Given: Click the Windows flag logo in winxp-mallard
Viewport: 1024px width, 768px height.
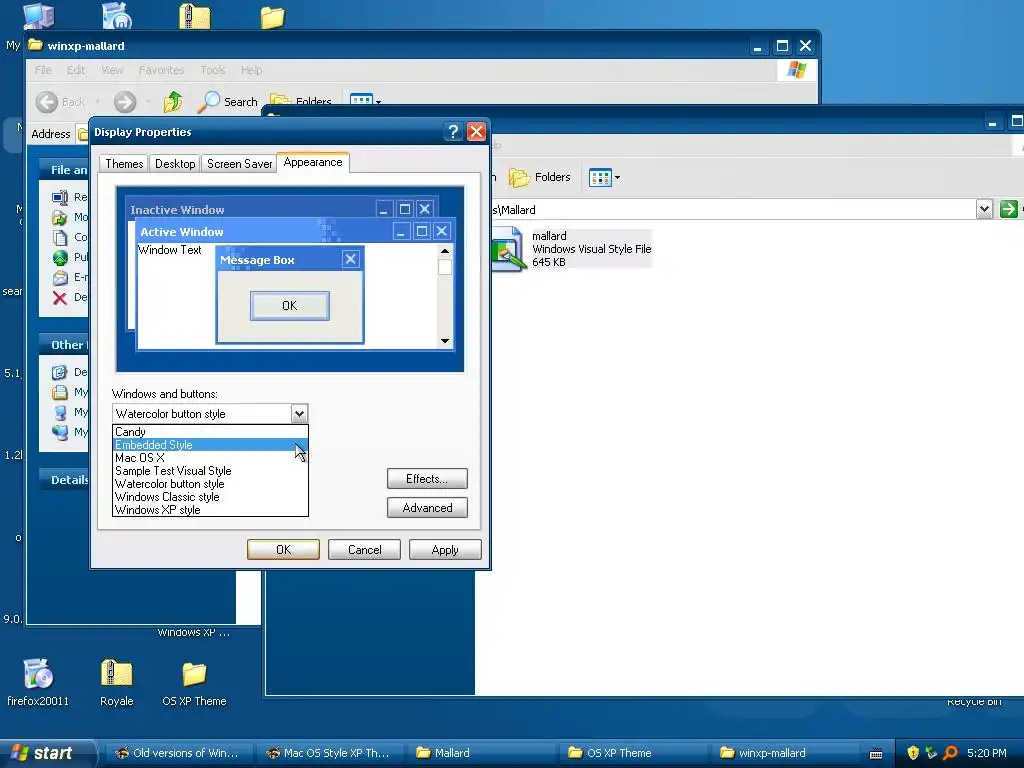Looking at the screenshot, I should [x=797, y=70].
